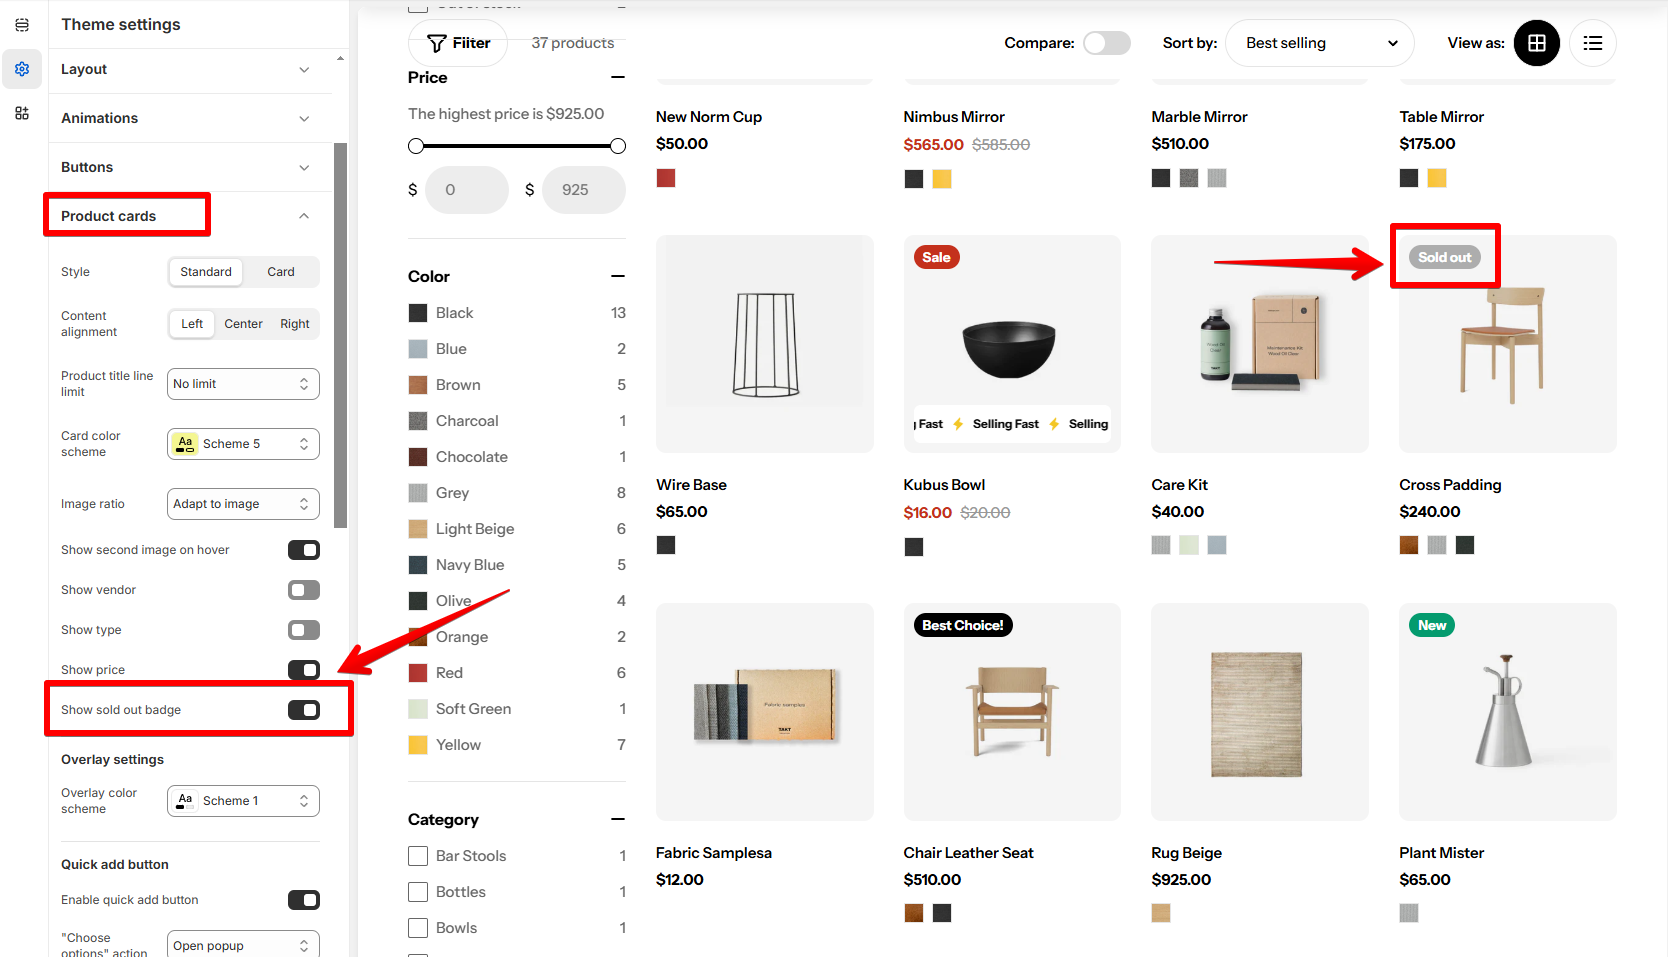The width and height of the screenshot is (1668, 957).
Task: Filter by Navy Blue color swatch
Action: [418, 565]
